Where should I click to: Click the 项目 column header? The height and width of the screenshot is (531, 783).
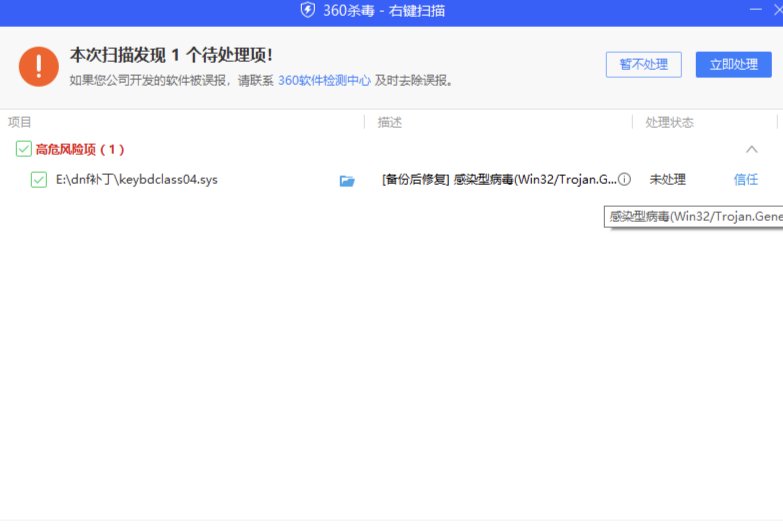(19, 122)
